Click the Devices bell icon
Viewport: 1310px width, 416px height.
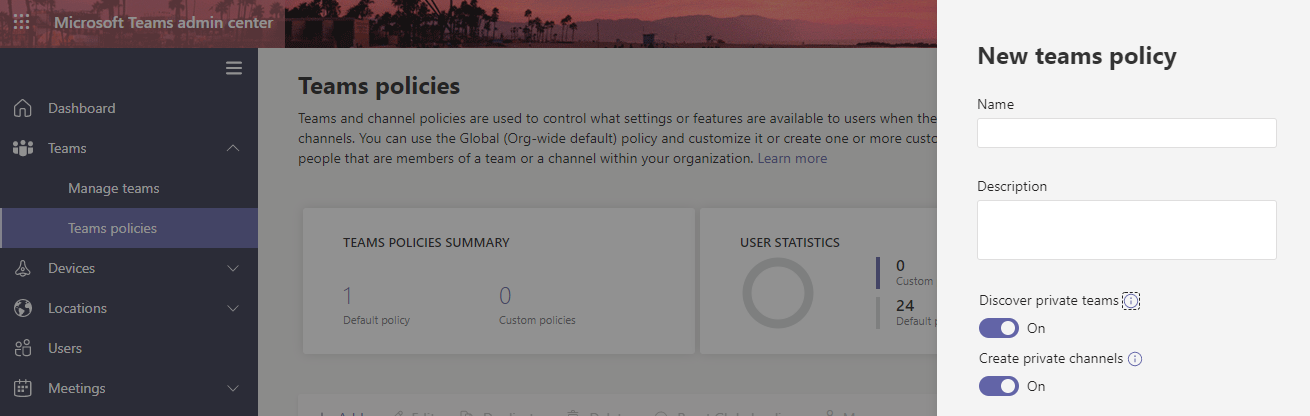point(22,268)
